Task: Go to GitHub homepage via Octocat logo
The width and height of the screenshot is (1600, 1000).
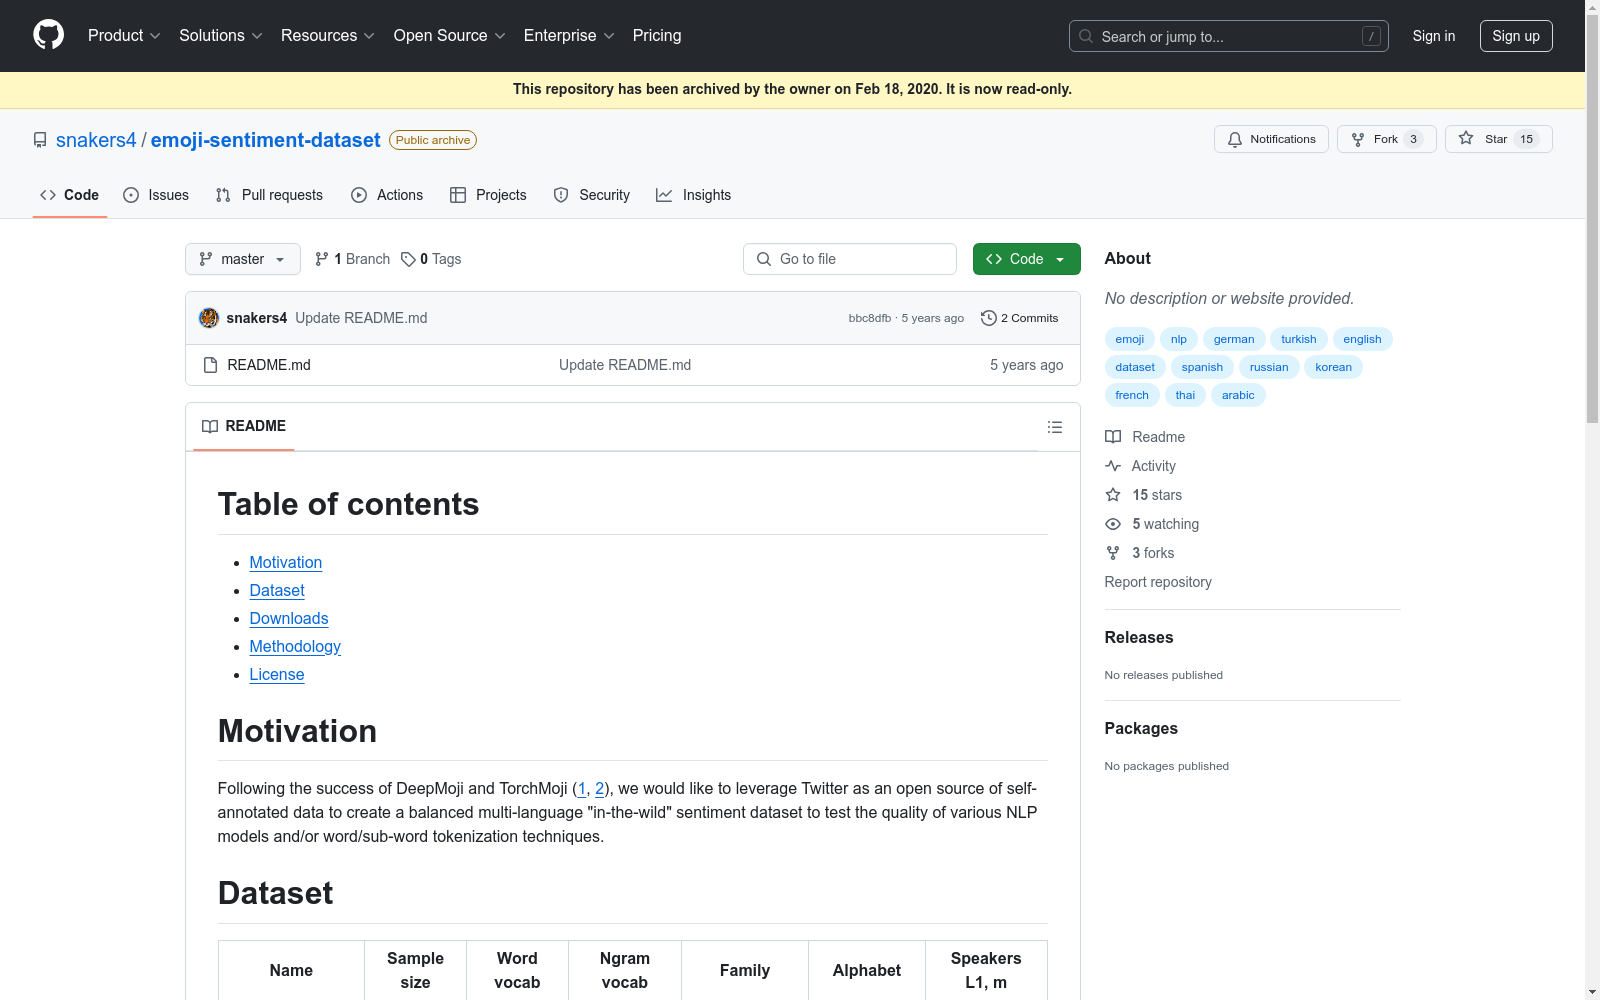Action: 48,35
